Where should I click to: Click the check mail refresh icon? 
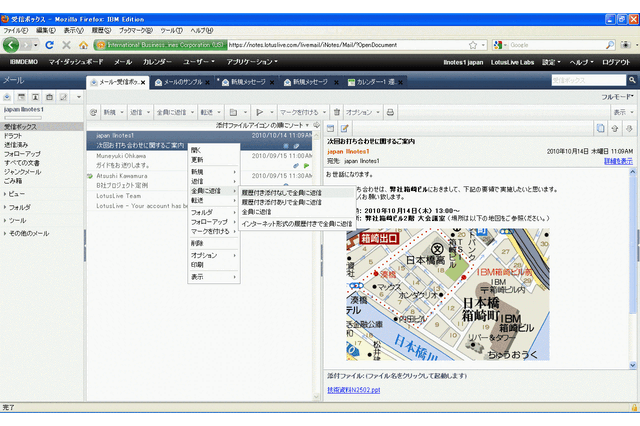pyautogui.click(x=93, y=112)
